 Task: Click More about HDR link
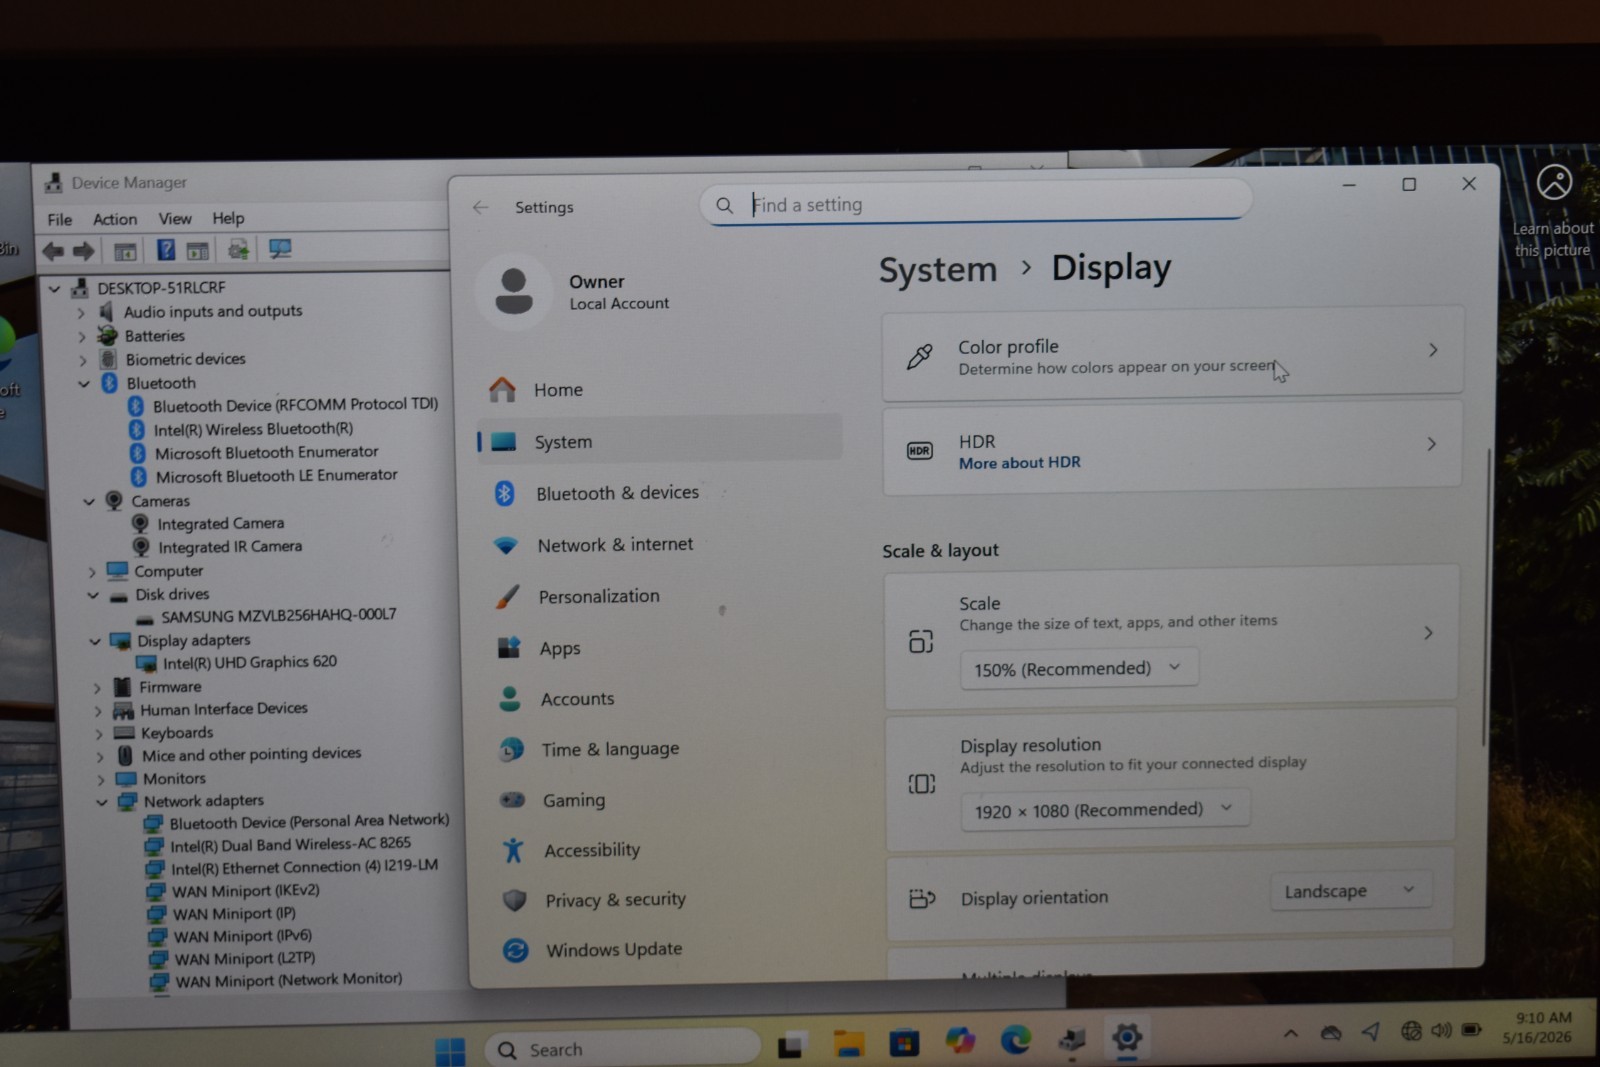pyautogui.click(x=1019, y=463)
